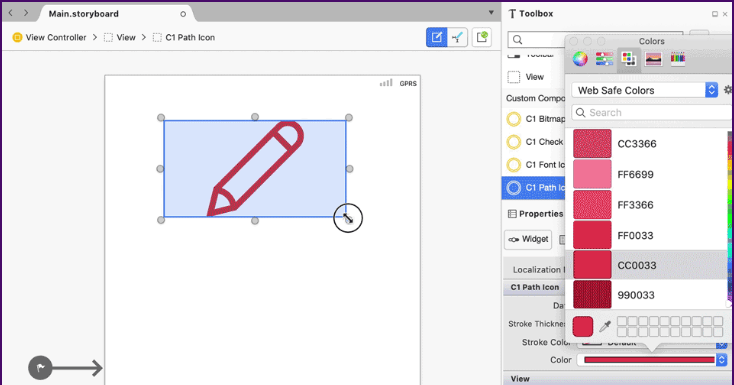This screenshot has width=734, height=385.
Task: Focus the Colors panel search field
Action: tap(652, 112)
